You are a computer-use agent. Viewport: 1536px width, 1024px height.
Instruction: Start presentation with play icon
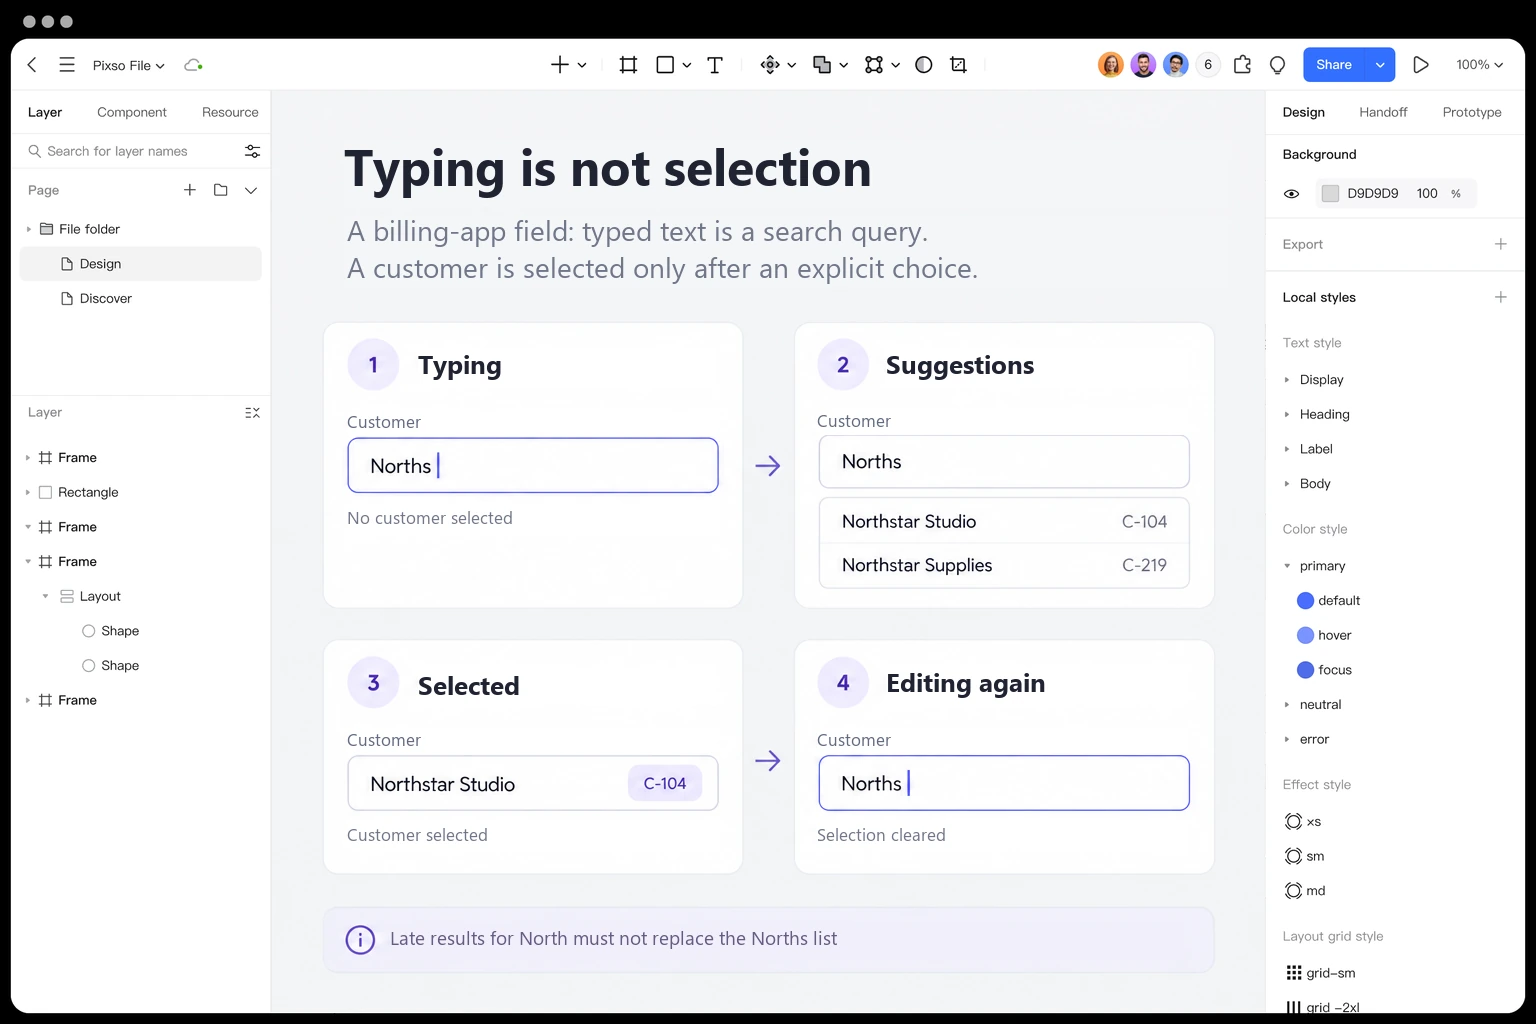point(1420,65)
